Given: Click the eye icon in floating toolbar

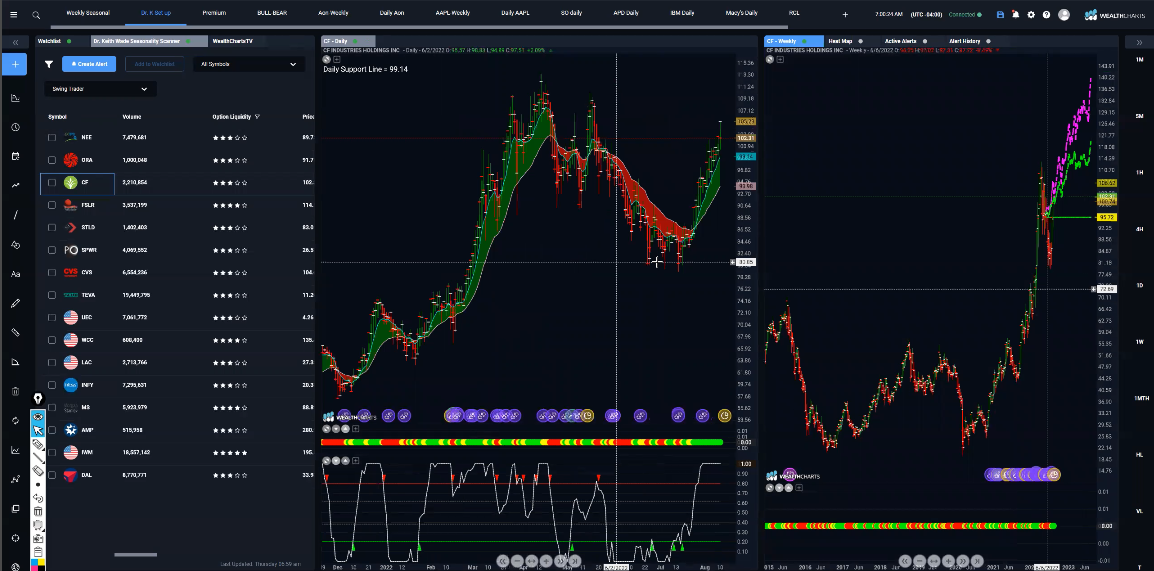Looking at the screenshot, I should (38, 416).
